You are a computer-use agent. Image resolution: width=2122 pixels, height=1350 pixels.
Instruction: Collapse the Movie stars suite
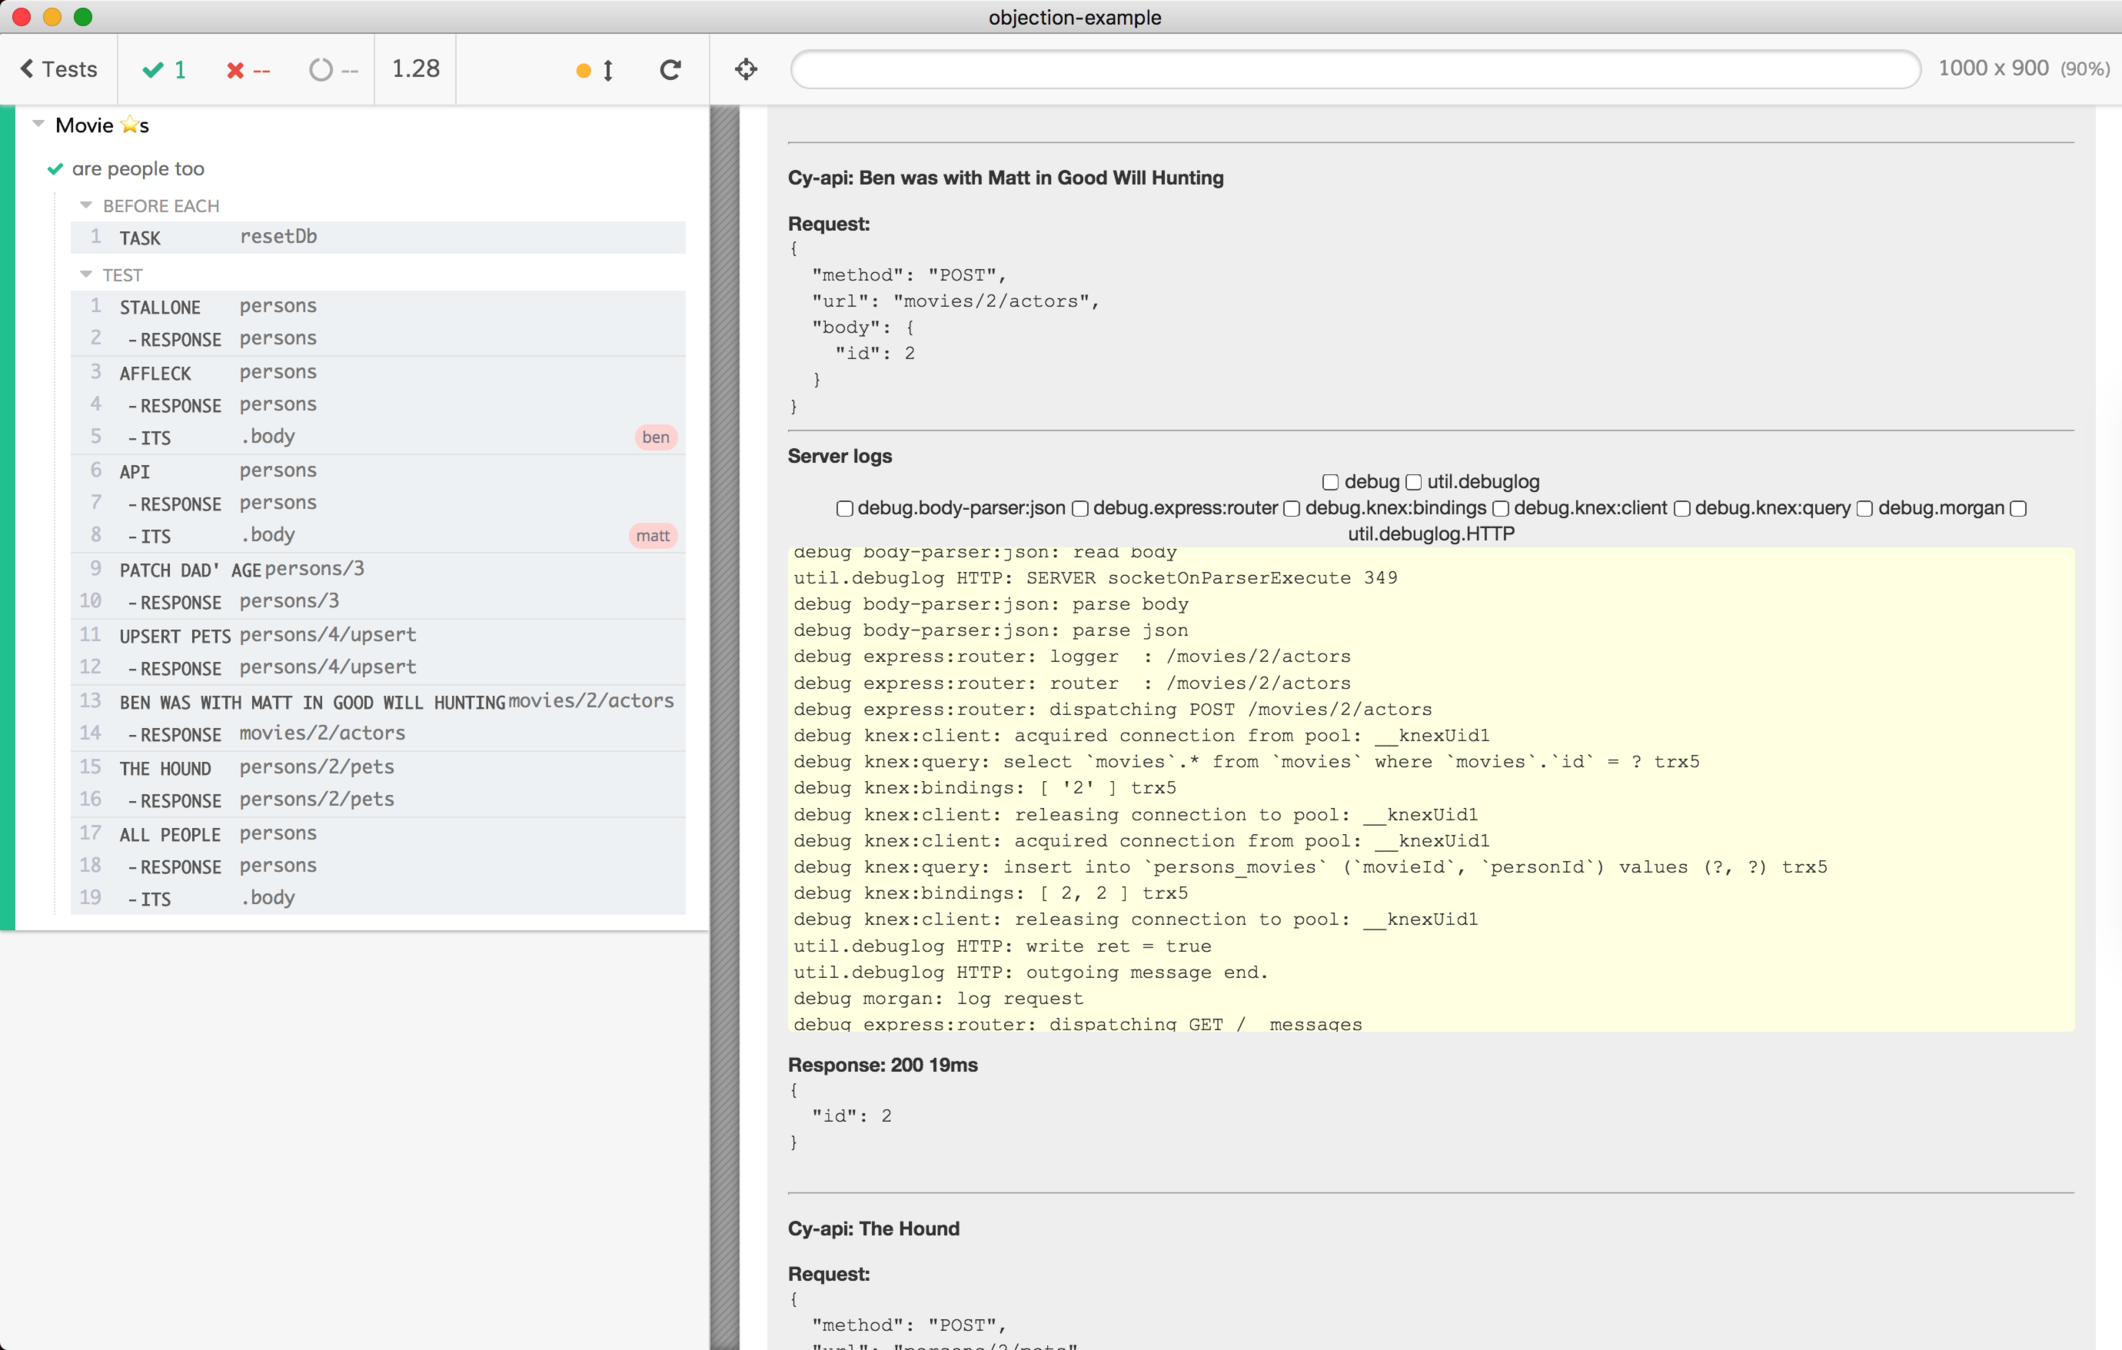click(x=39, y=124)
